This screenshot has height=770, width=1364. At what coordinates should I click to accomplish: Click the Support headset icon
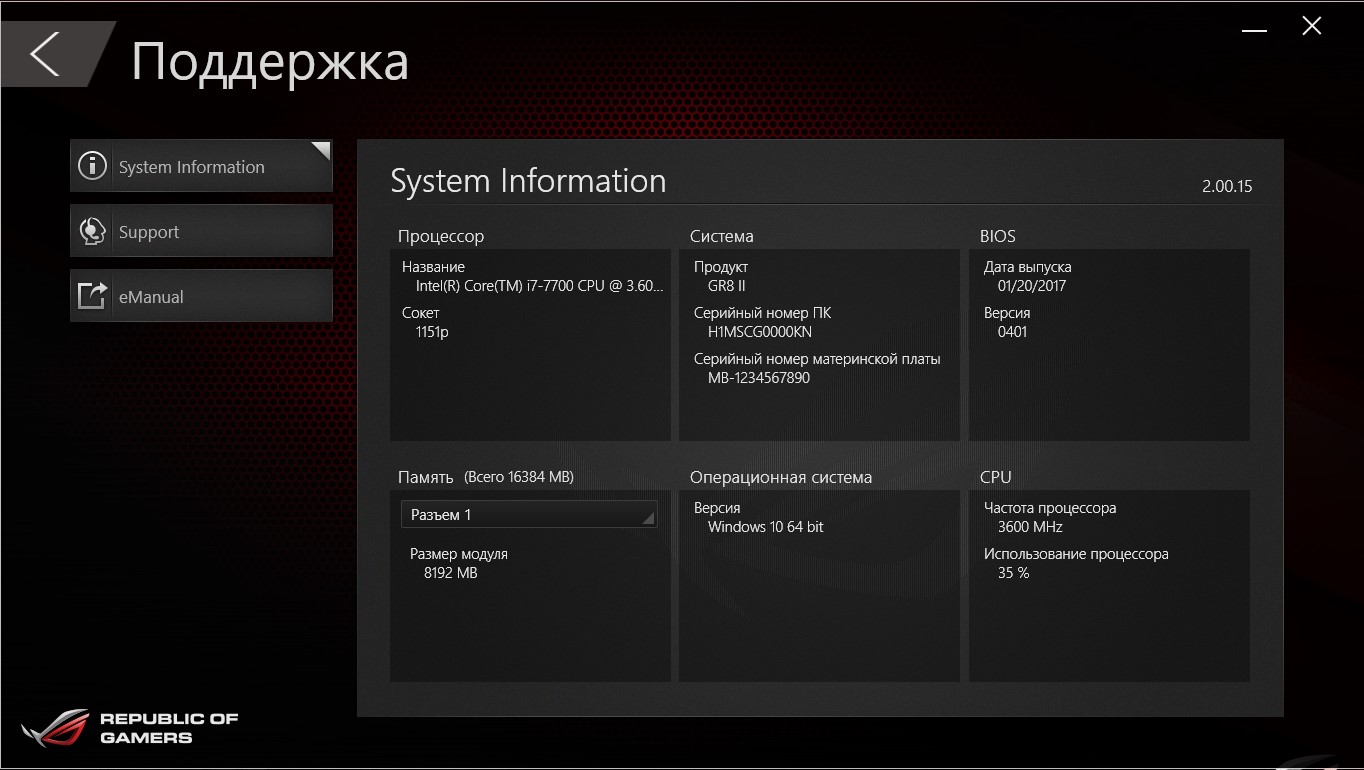point(93,231)
